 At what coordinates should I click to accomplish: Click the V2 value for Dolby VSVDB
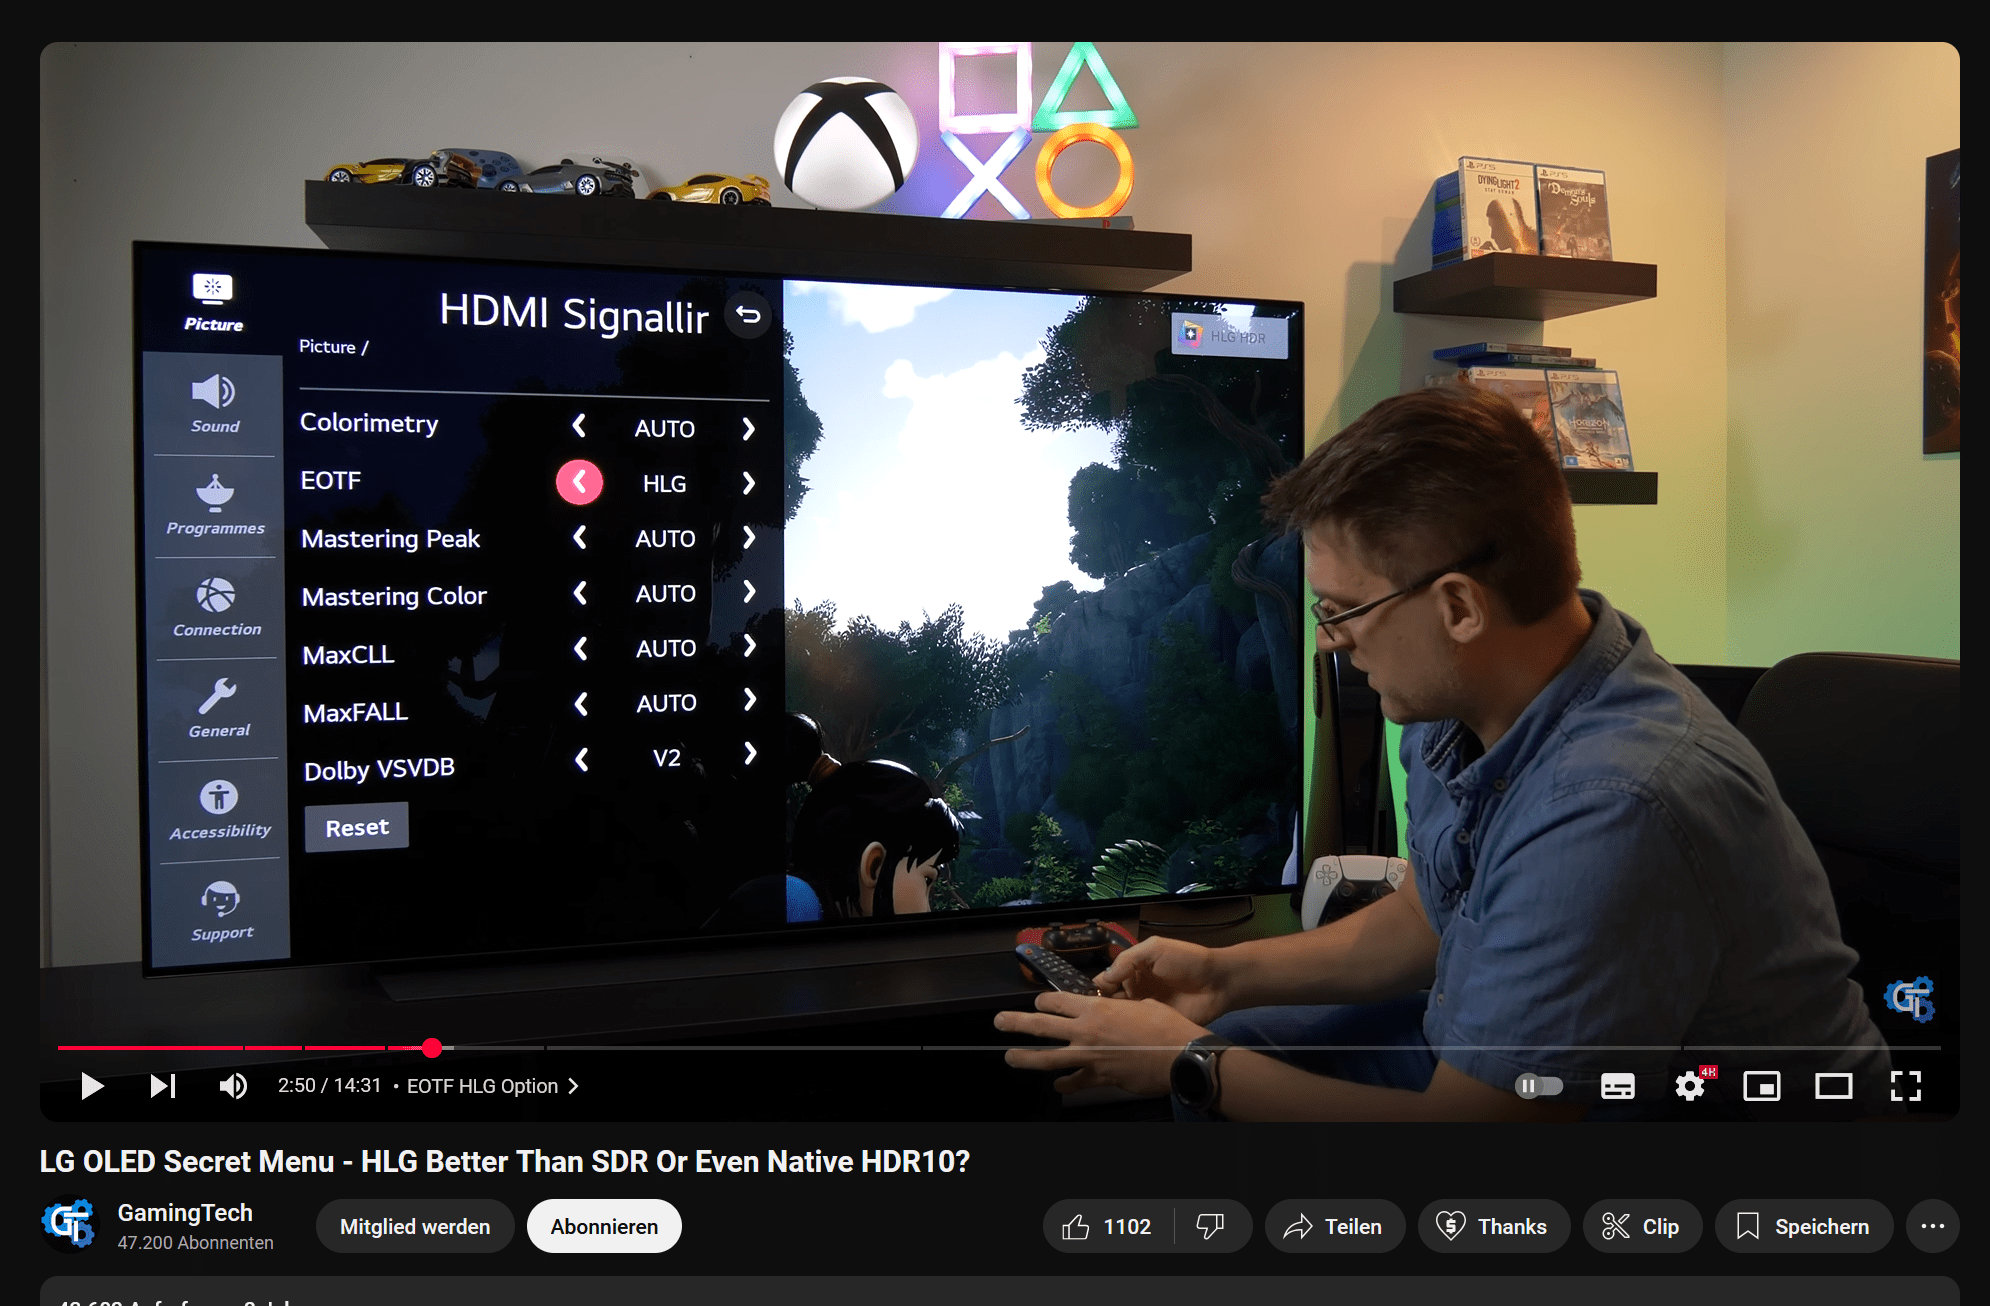click(x=667, y=758)
